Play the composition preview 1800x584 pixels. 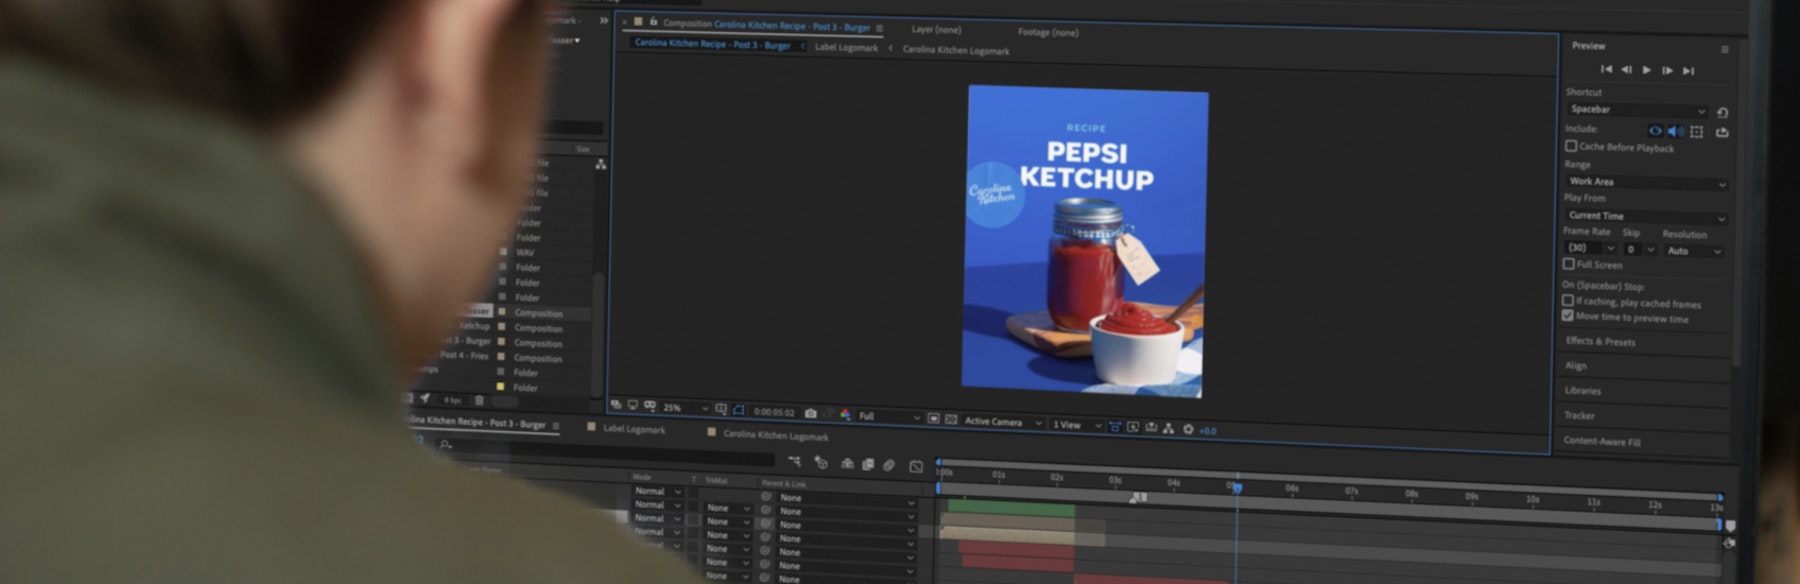[1646, 70]
